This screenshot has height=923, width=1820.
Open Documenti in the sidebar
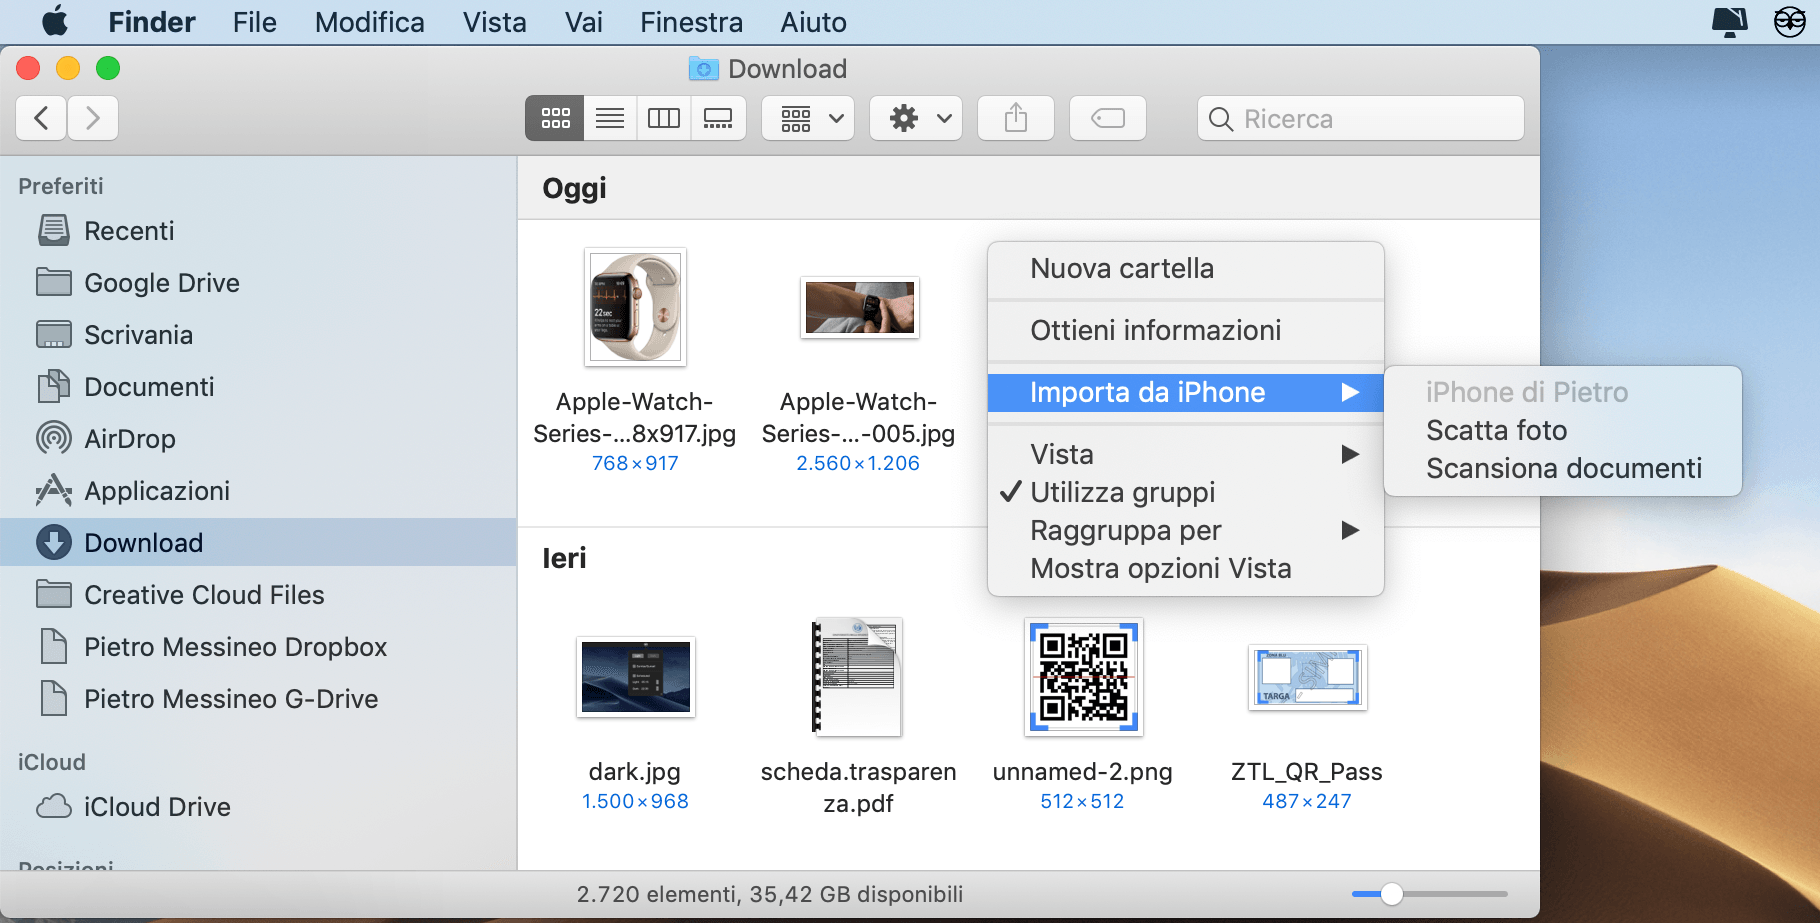tap(258, 387)
